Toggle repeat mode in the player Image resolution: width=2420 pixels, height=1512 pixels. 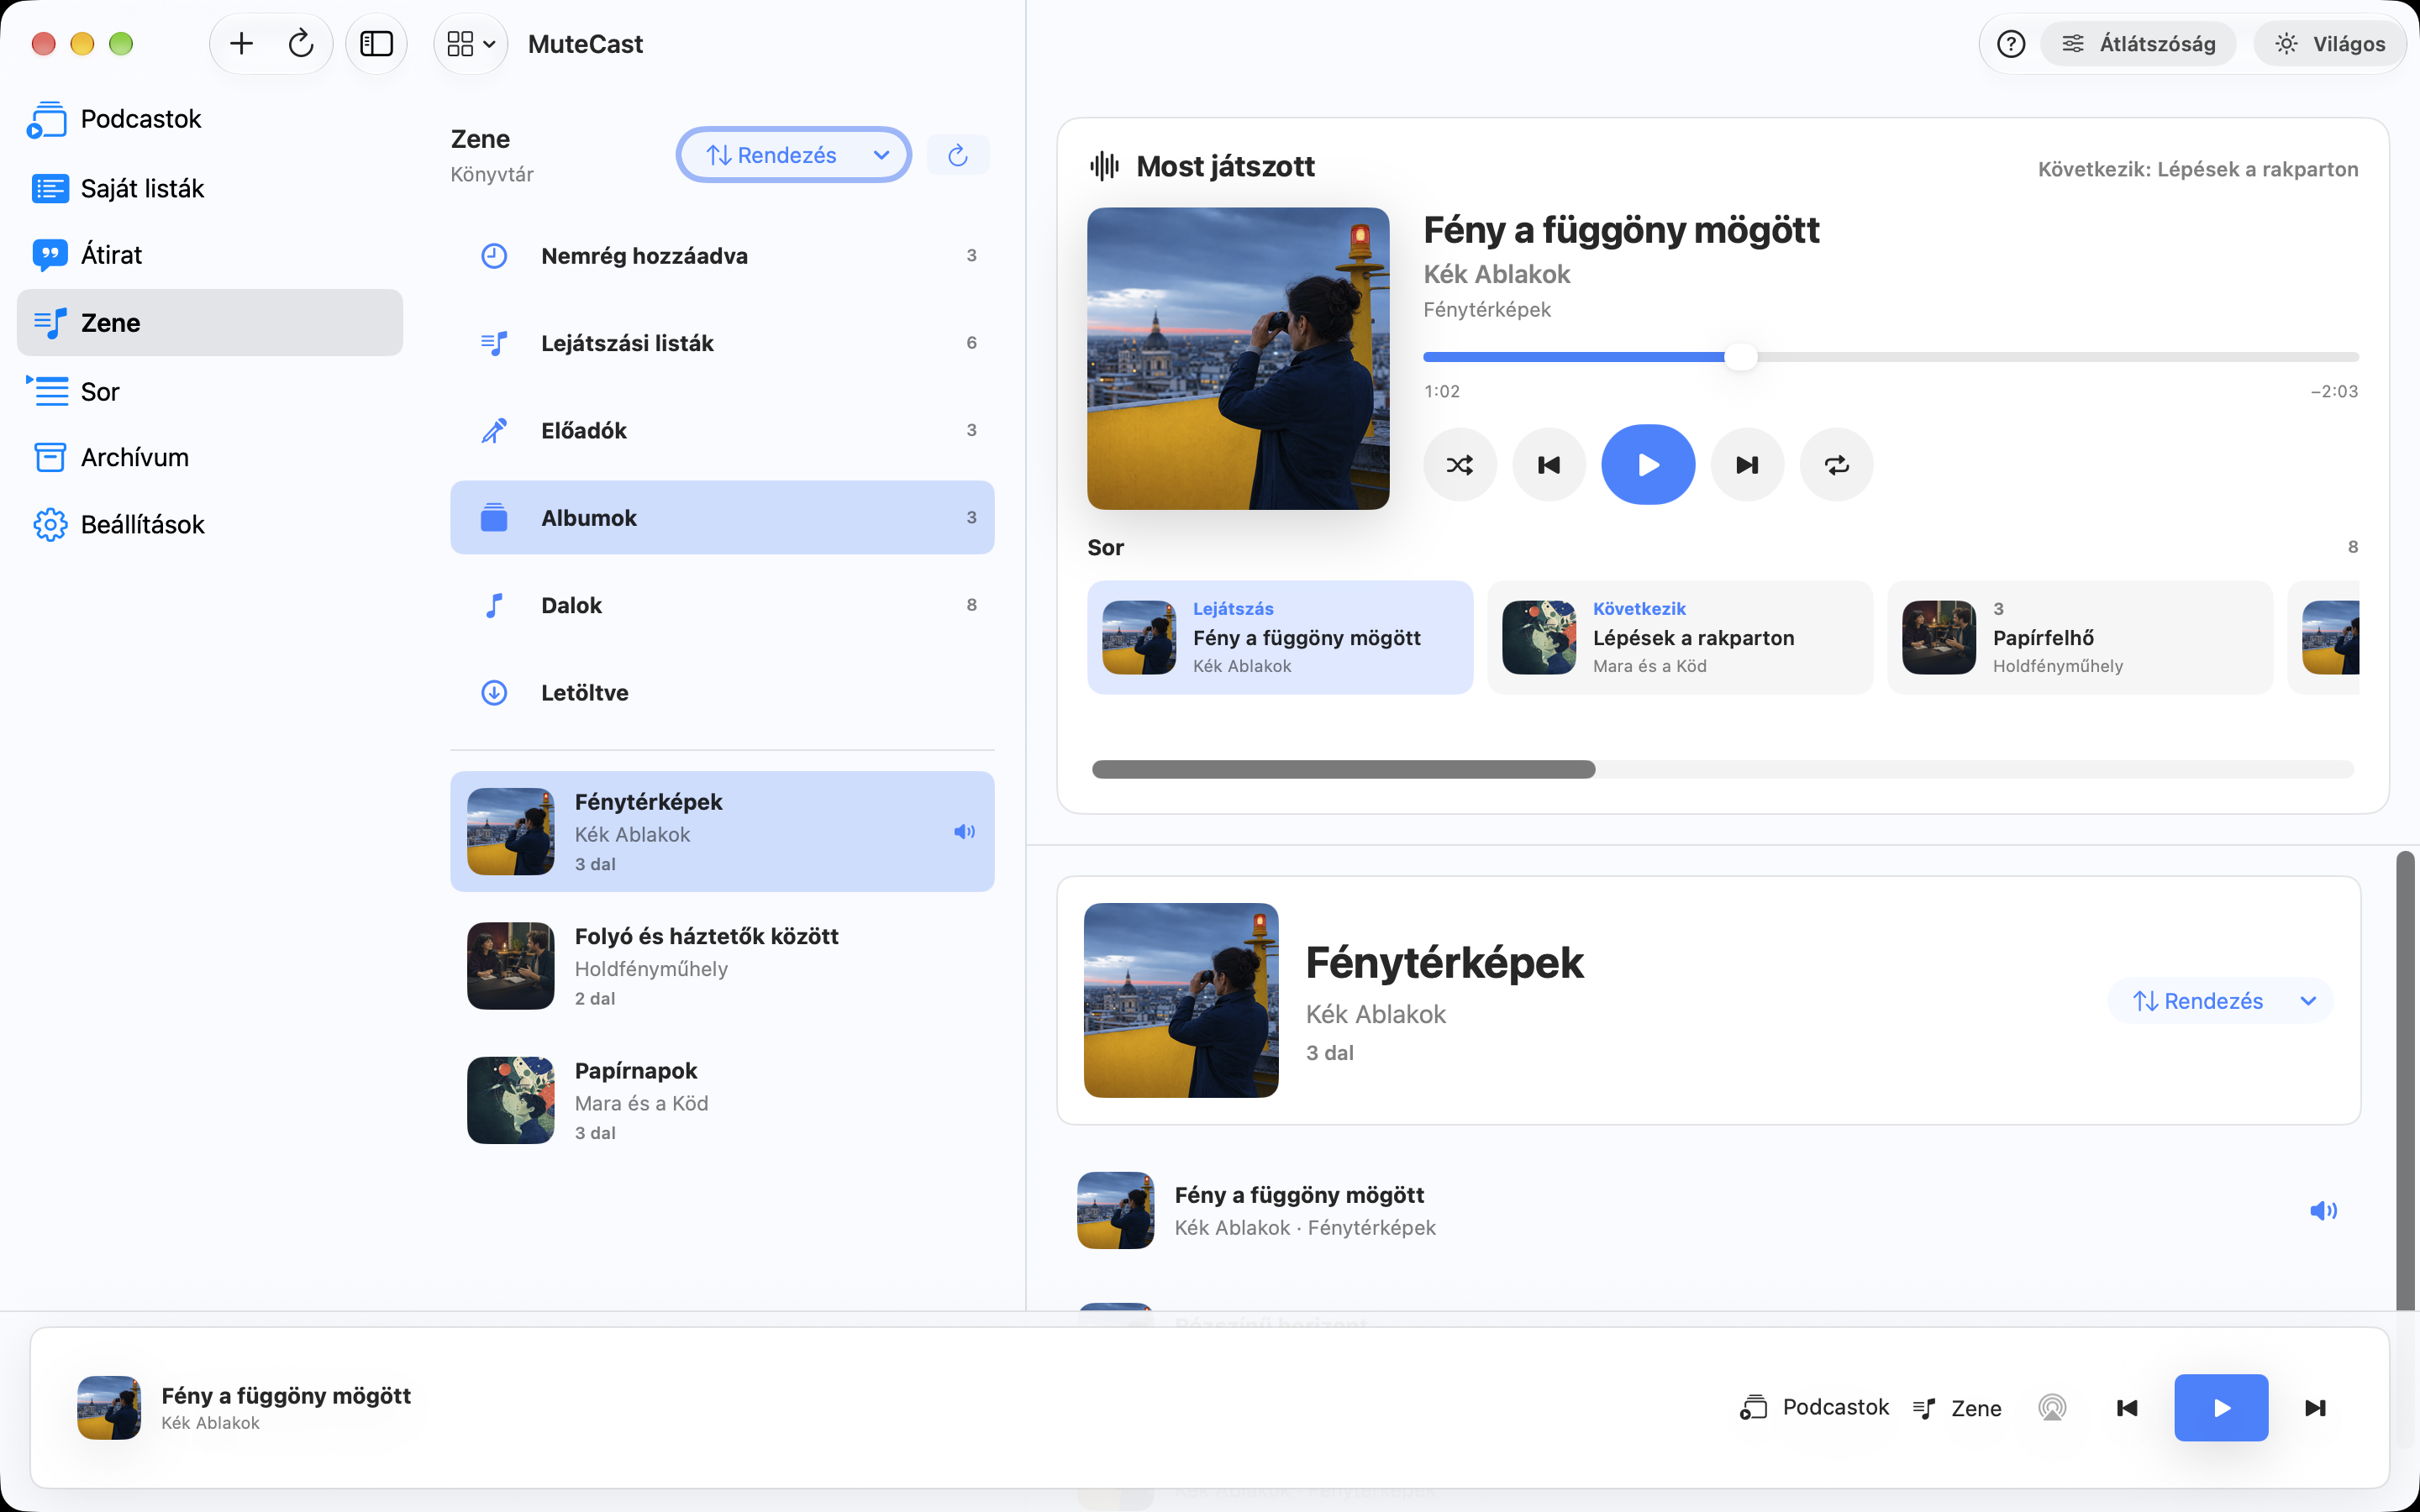1836,465
